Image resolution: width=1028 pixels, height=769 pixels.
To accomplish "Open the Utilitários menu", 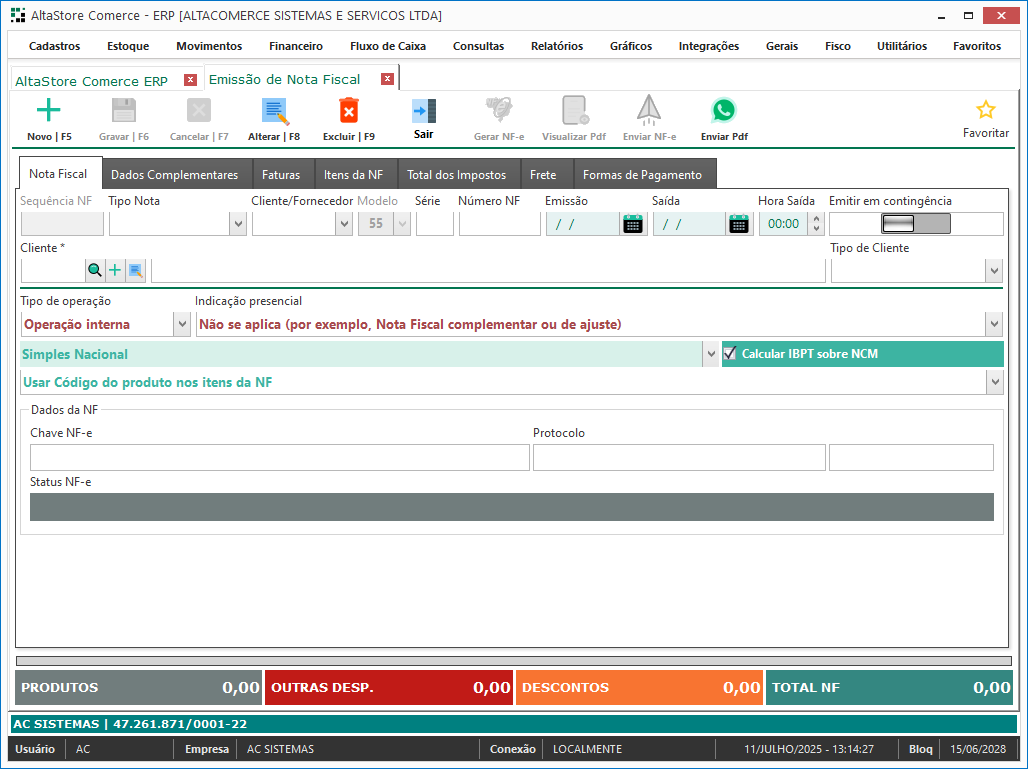I will pos(901,46).
